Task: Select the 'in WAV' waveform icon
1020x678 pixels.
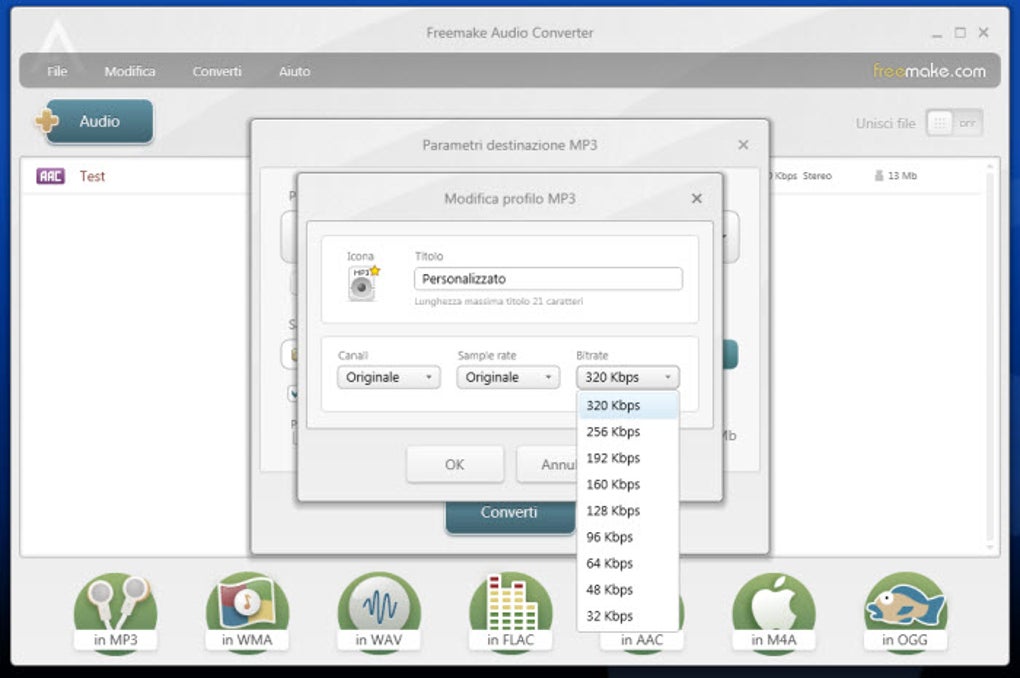Action: (379, 612)
